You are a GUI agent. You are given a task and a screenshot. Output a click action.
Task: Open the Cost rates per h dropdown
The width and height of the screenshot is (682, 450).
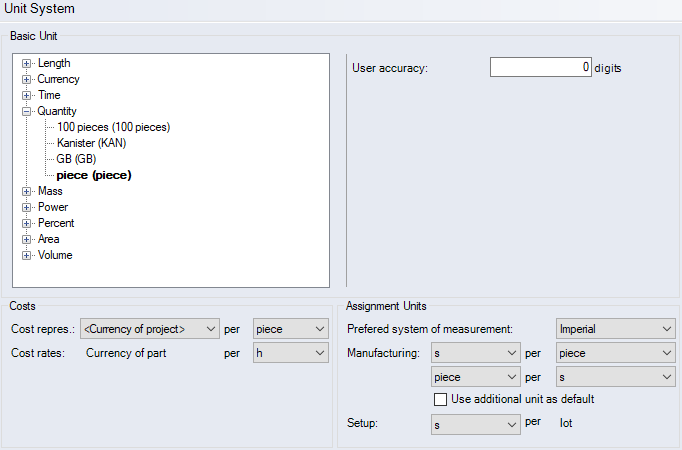(290, 353)
